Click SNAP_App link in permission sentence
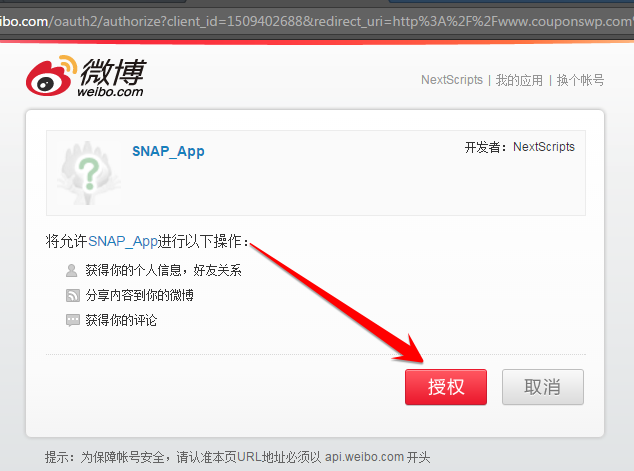The image size is (634, 471). (x=123, y=241)
